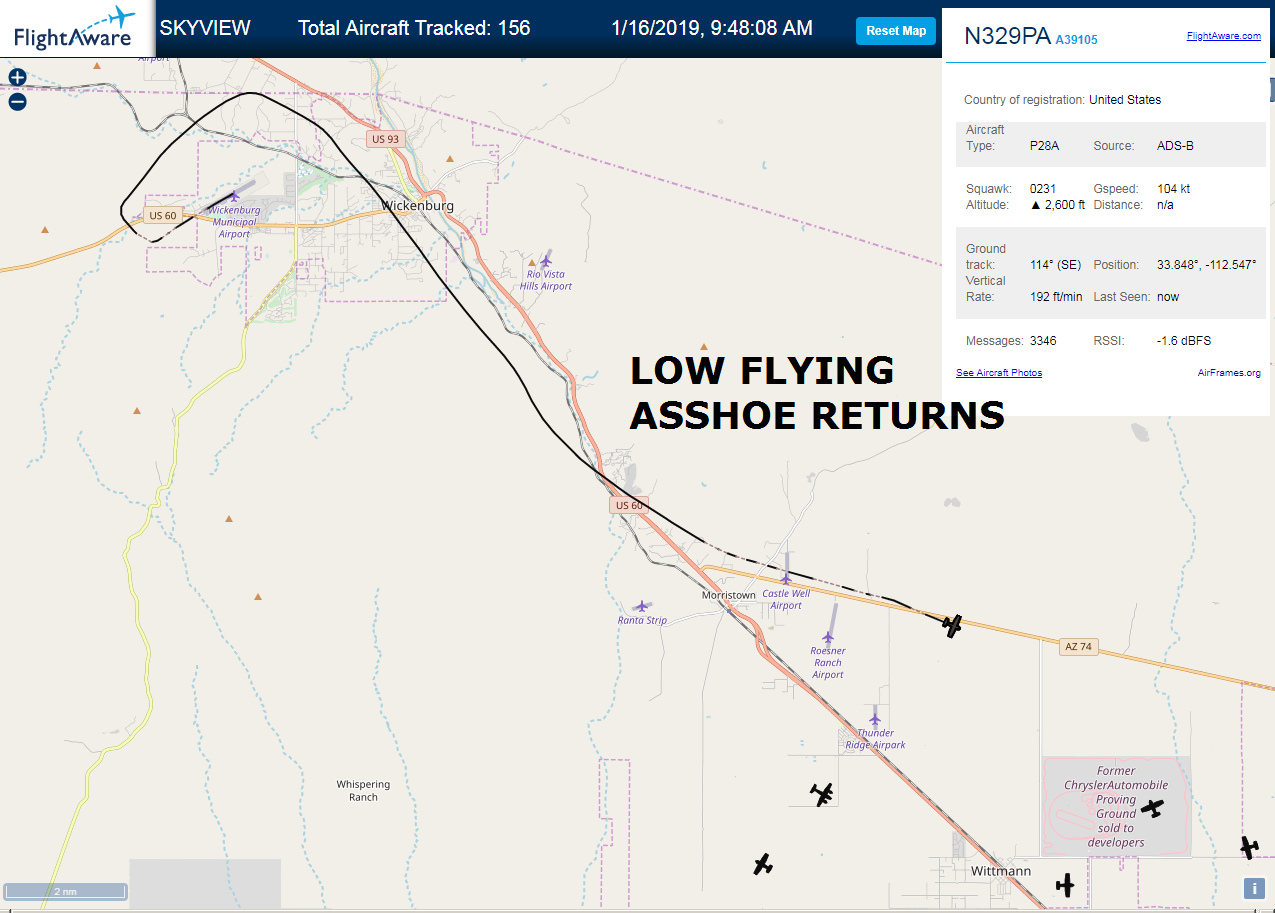Click the Wickenburg Municipal Airport marker
This screenshot has width=1275, height=913.
(x=236, y=195)
